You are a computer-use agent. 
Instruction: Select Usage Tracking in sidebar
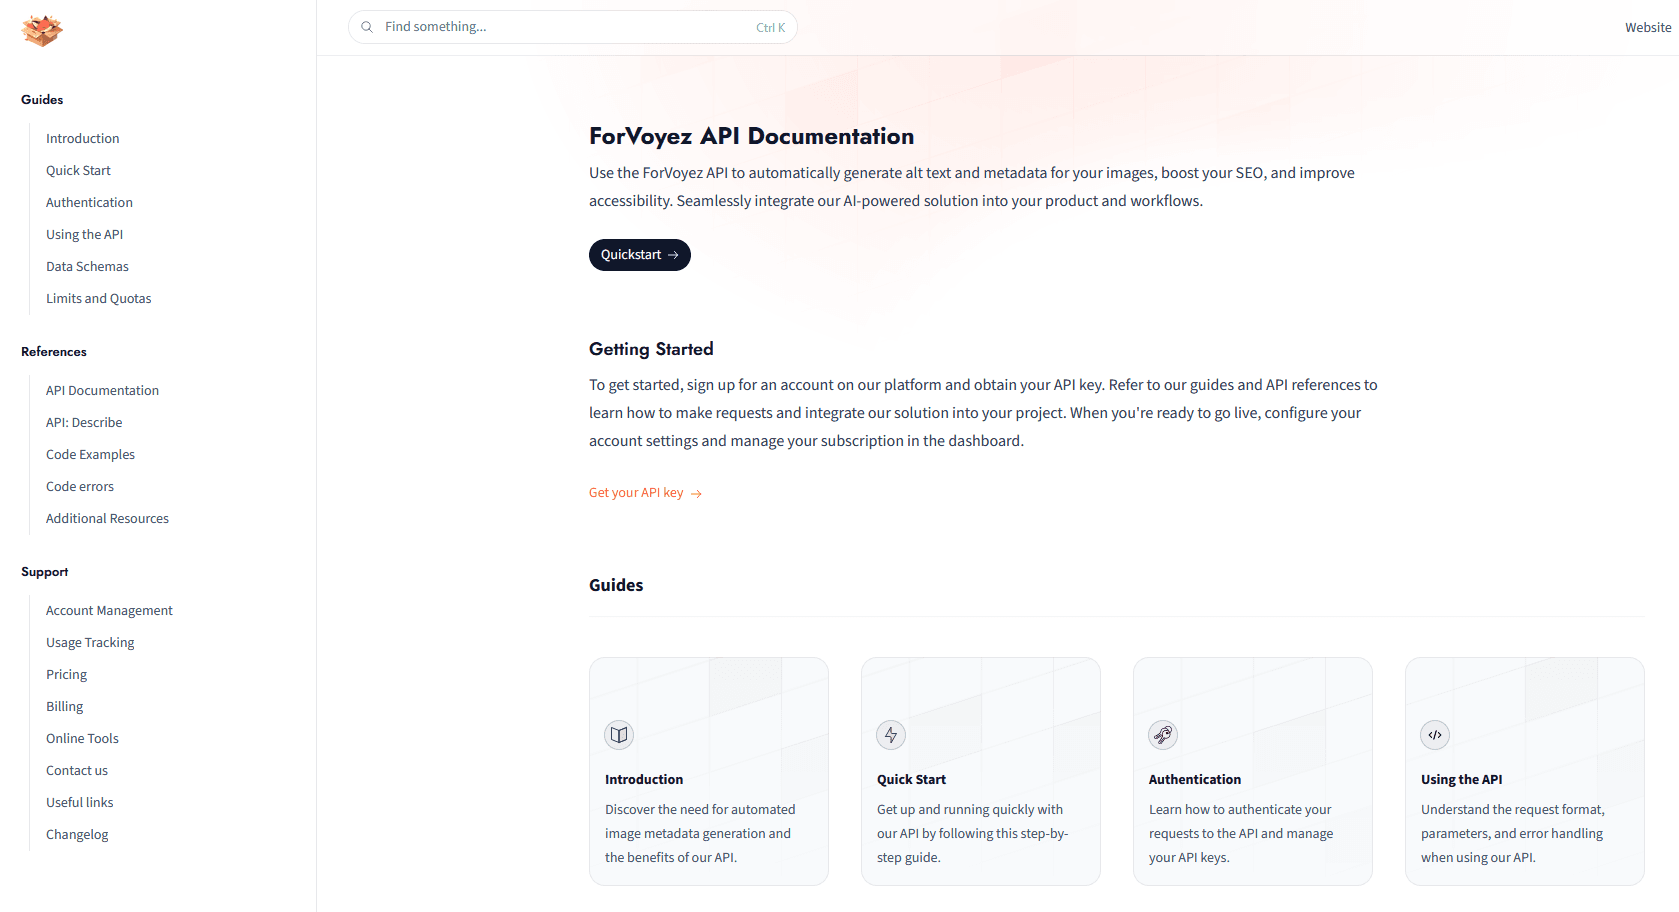tap(90, 642)
